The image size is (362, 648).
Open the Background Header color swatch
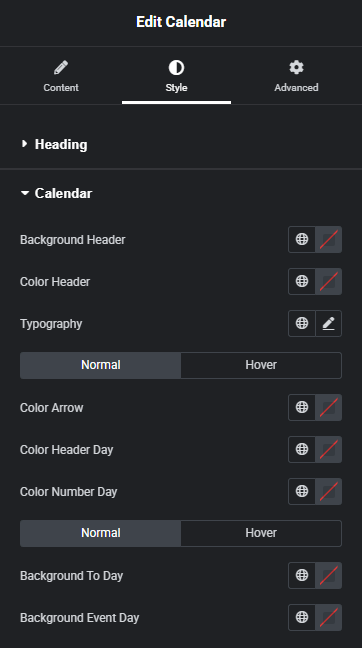(329, 239)
